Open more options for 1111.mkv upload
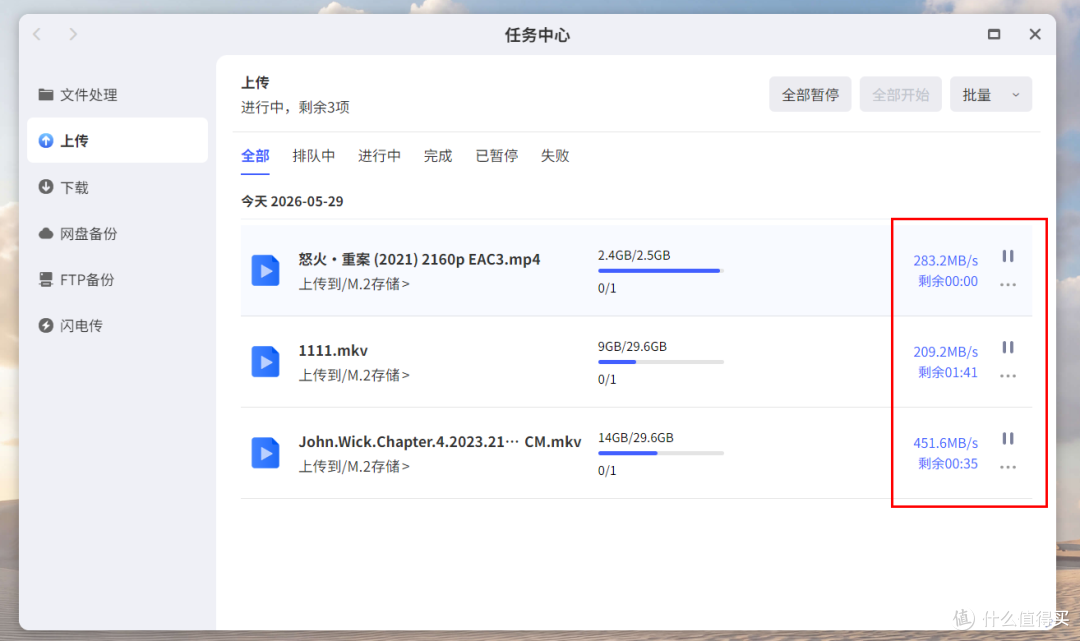This screenshot has height=641, width=1080. click(1008, 376)
